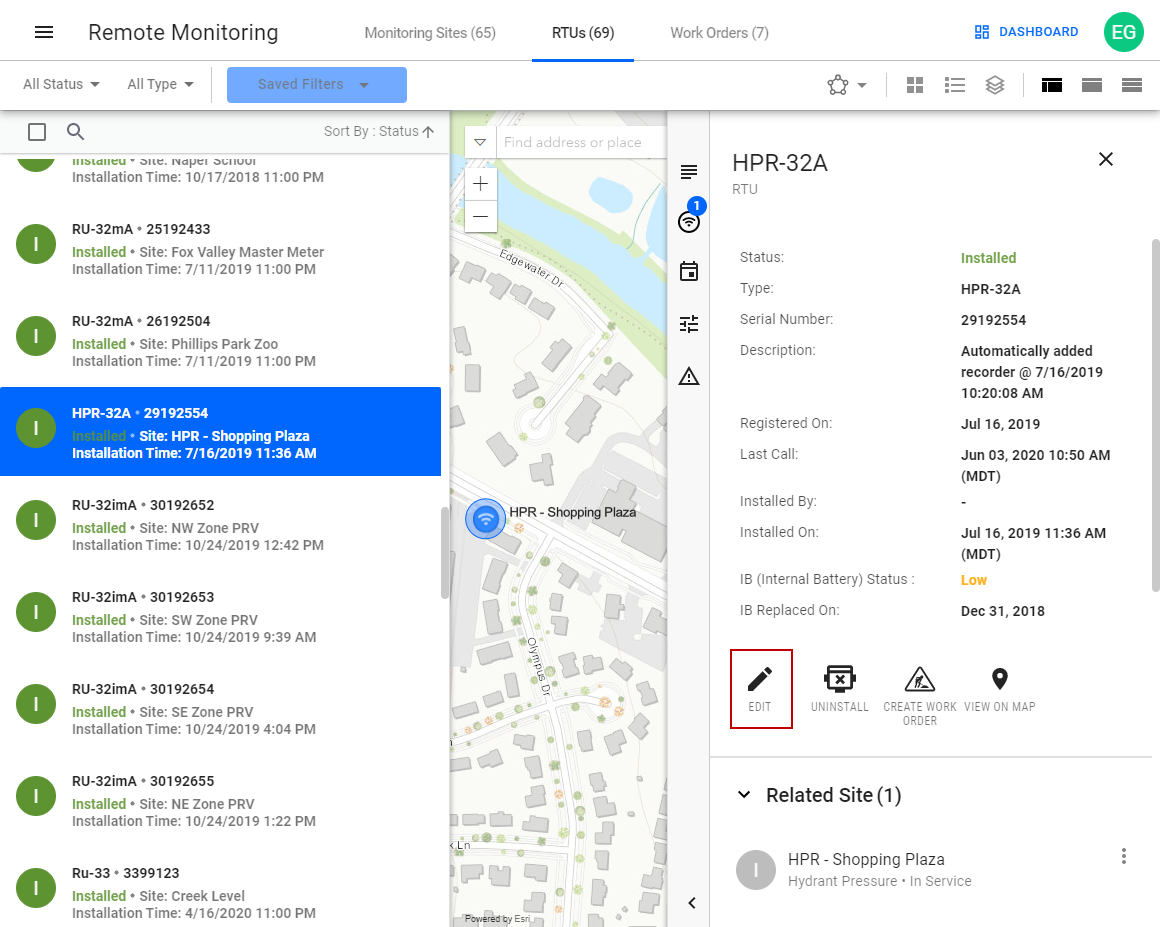The width and height of the screenshot is (1160, 927).
Task: Open the All Type filter dropdown
Action: (x=160, y=85)
